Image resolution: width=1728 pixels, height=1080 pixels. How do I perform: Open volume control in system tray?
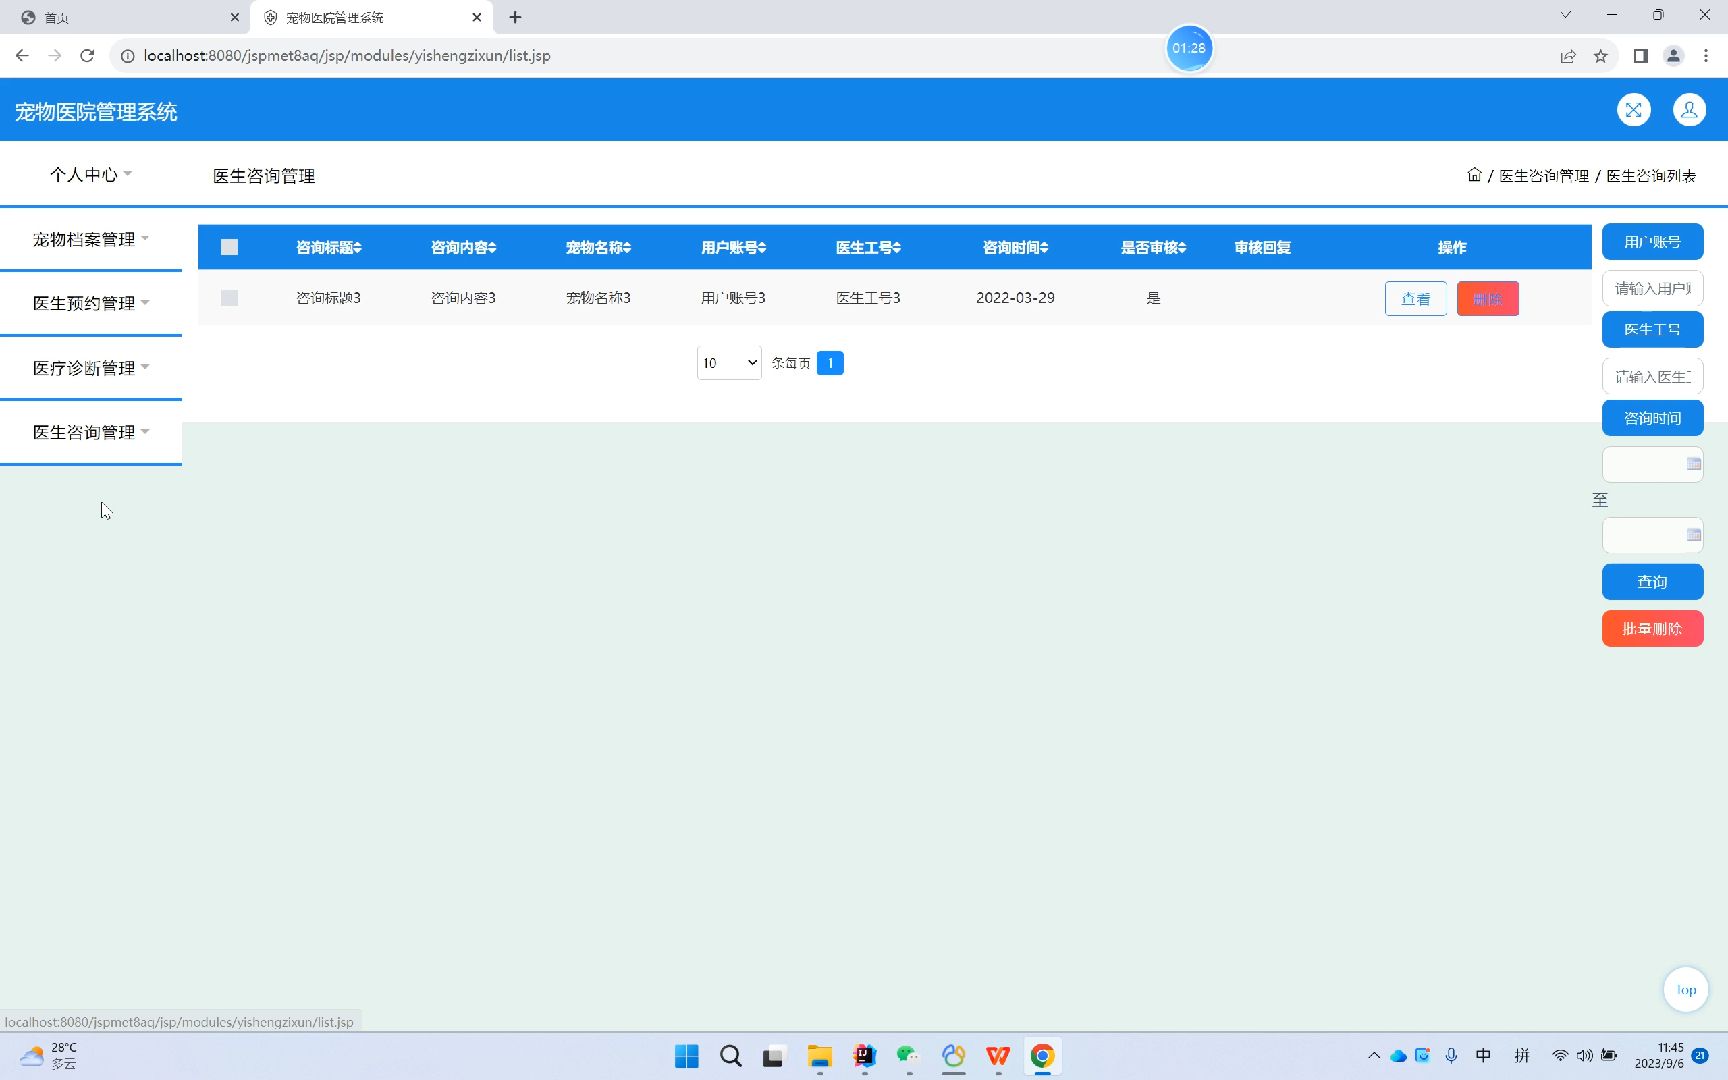tap(1584, 1055)
